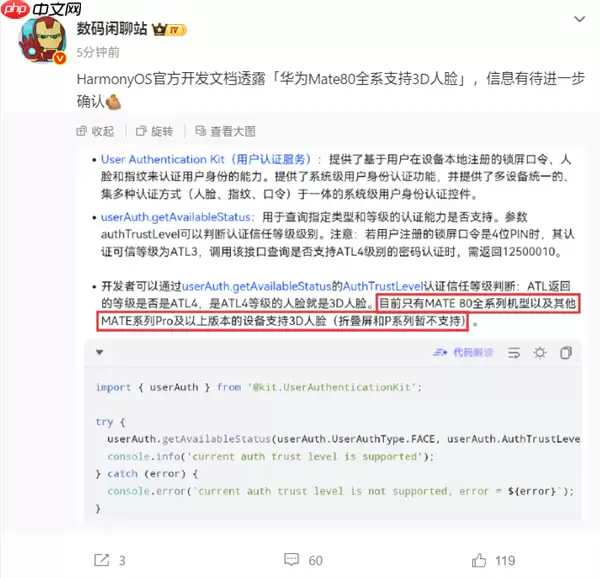Open 数码闲聊站 user profile name
The width and height of the screenshot is (600, 578).
tap(112, 29)
